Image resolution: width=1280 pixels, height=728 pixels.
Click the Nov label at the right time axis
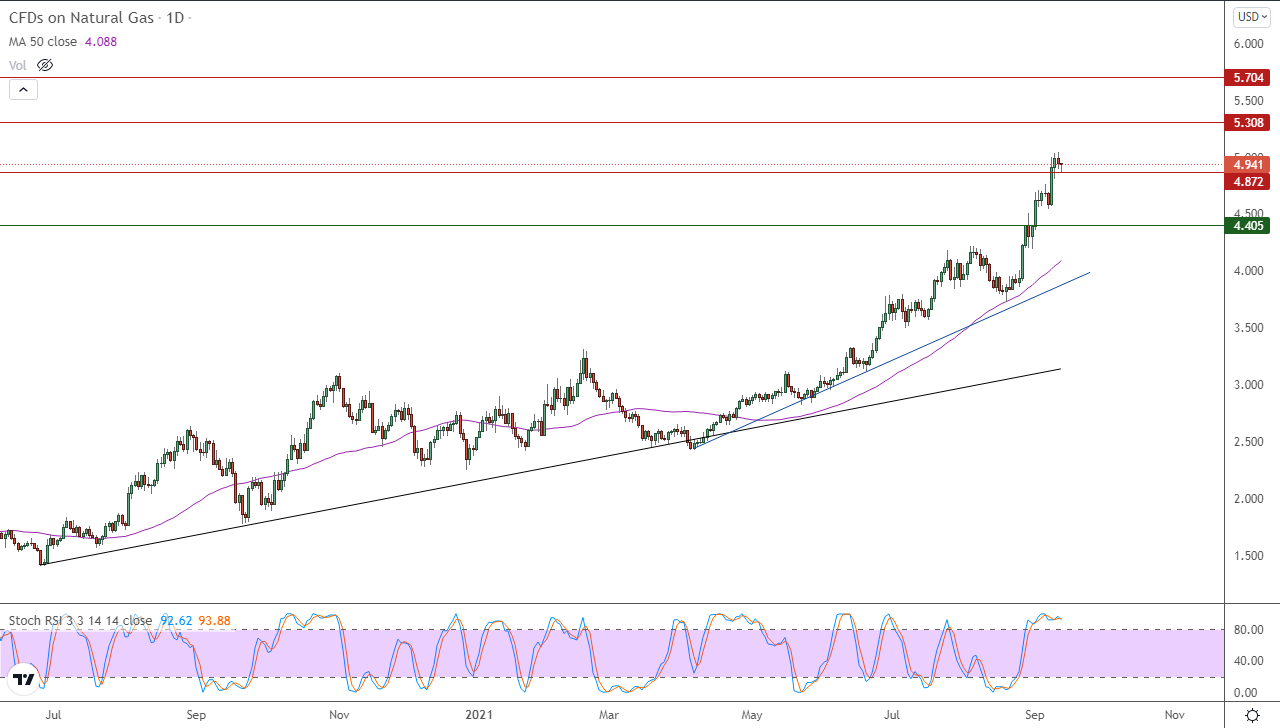tap(1175, 715)
